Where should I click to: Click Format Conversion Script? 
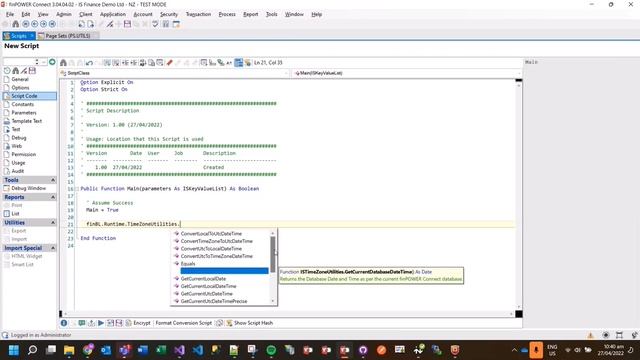point(184,323)
